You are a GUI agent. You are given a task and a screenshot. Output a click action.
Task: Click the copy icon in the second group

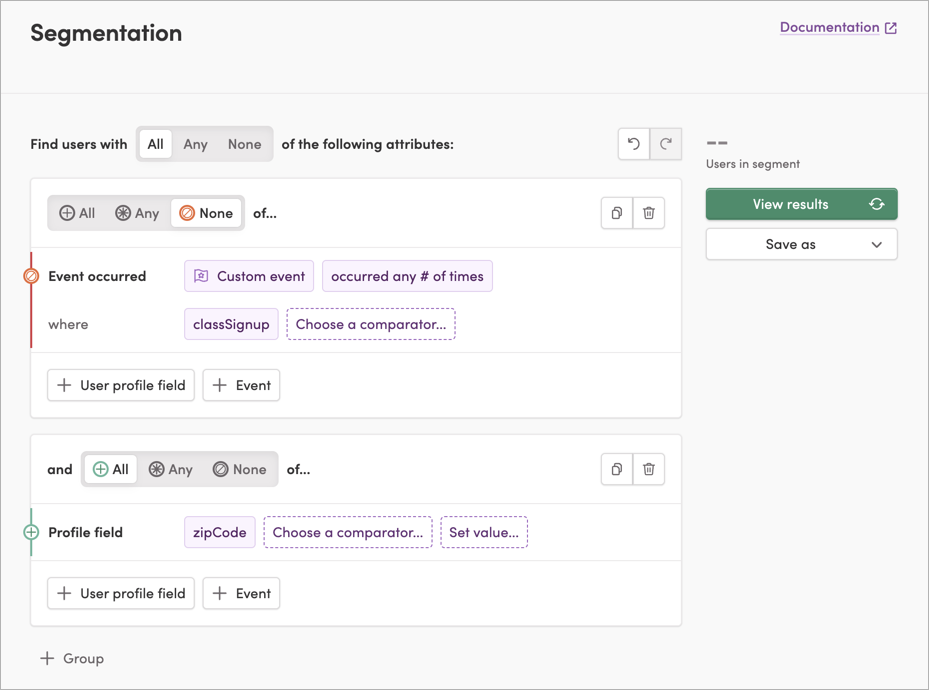click(617, 469)
